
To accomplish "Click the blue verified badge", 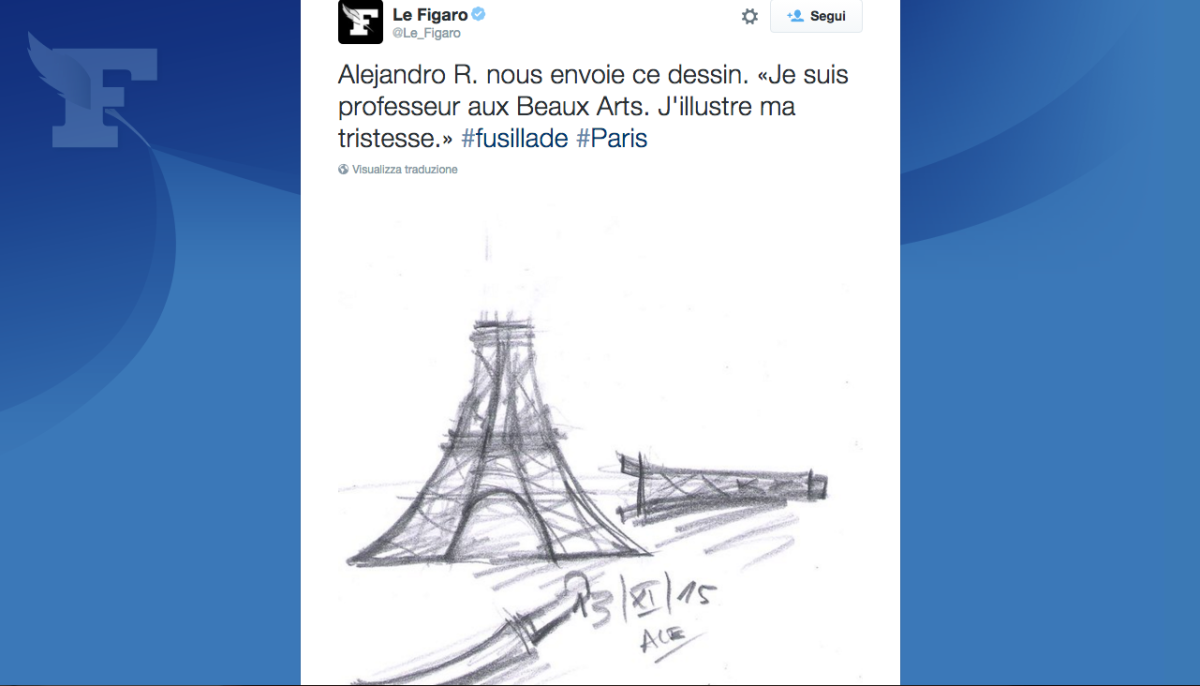I will pos(479,15).
